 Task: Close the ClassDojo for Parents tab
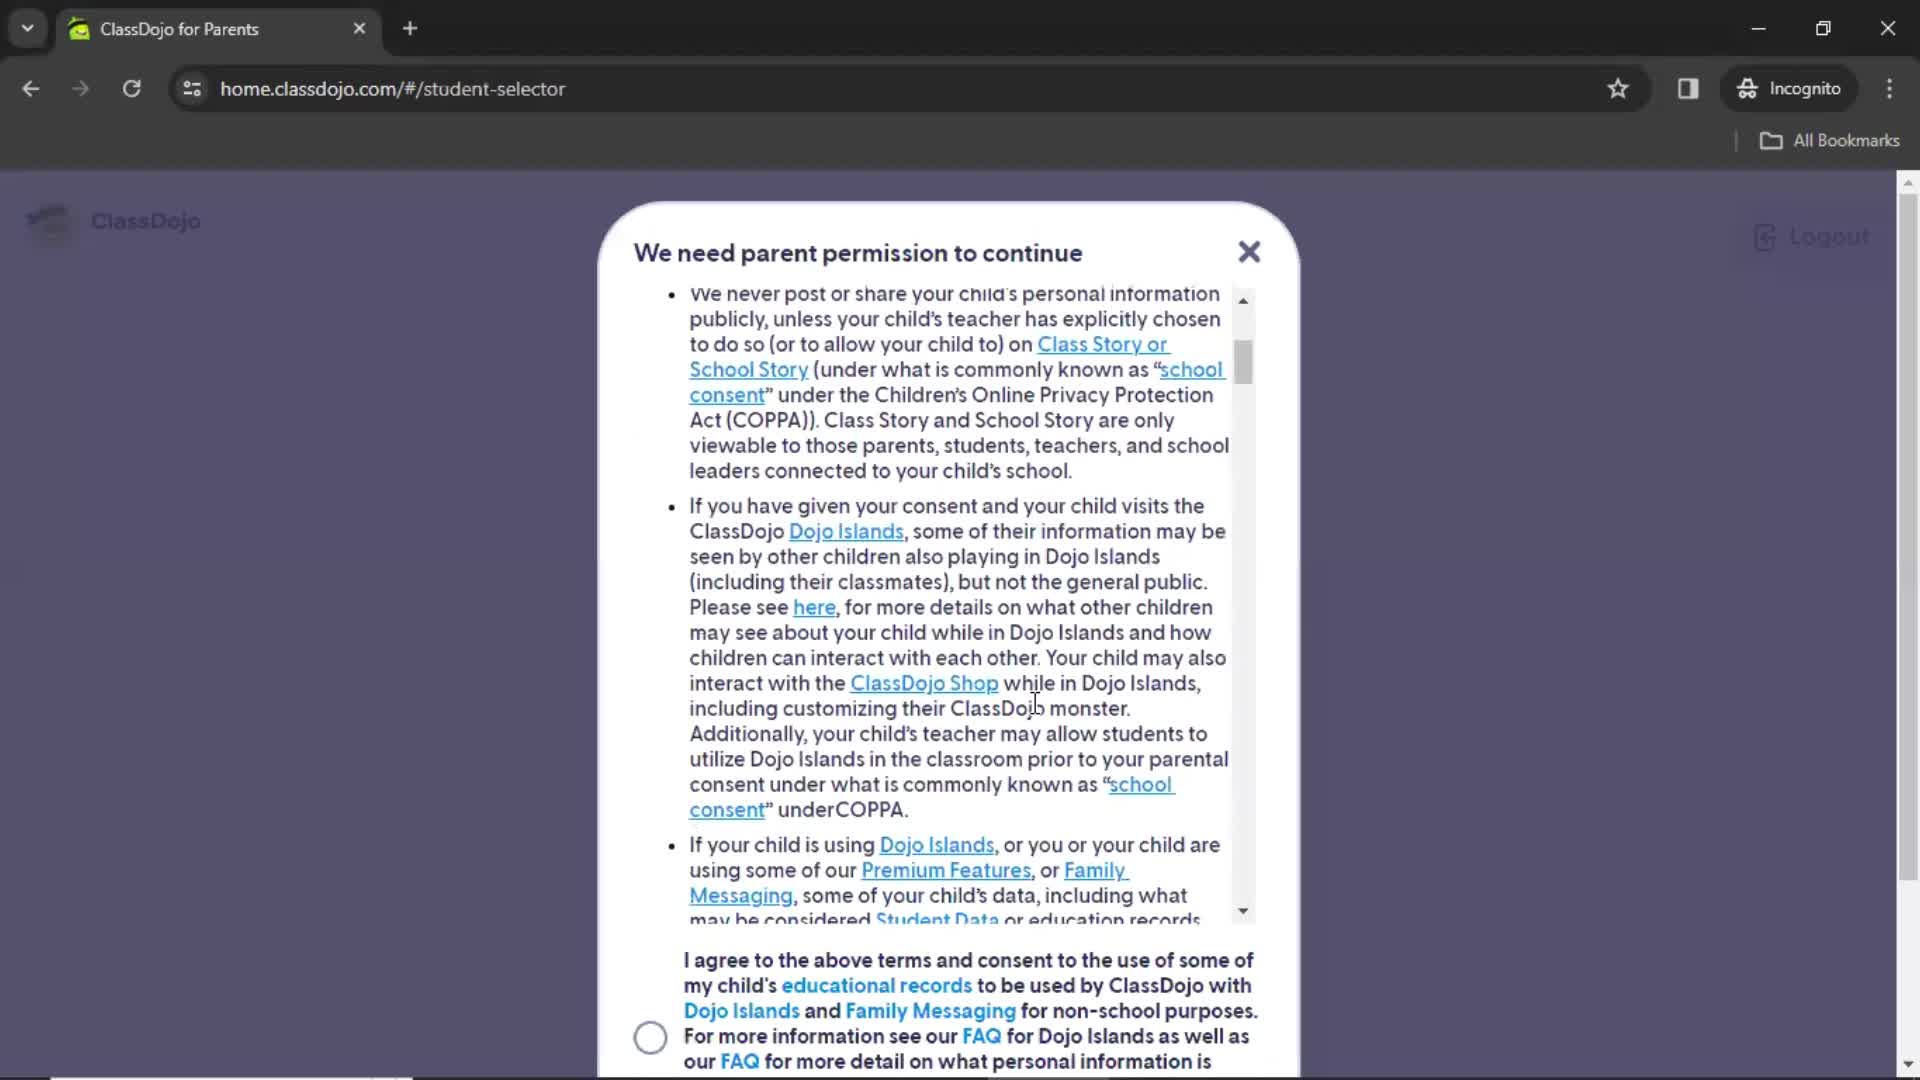tap(359, 29)
